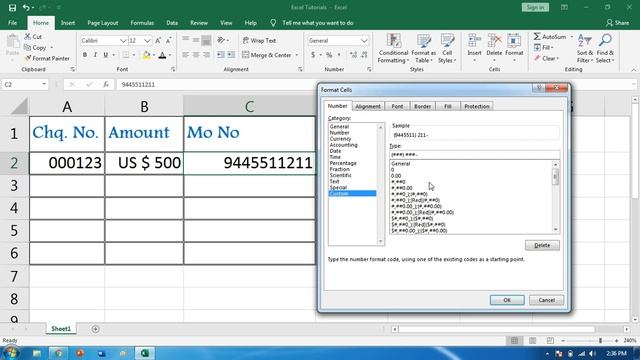Click the orientation text angle icon
The width and height of the screenshot is (640, 360).
pyautogui.click(x=221, y=40)
